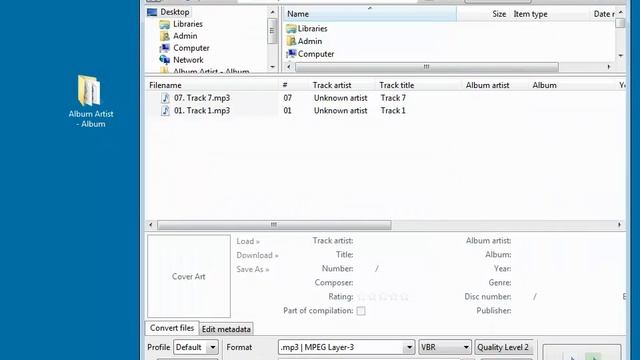Open the VBR bitrate mode dropdown

445,347
